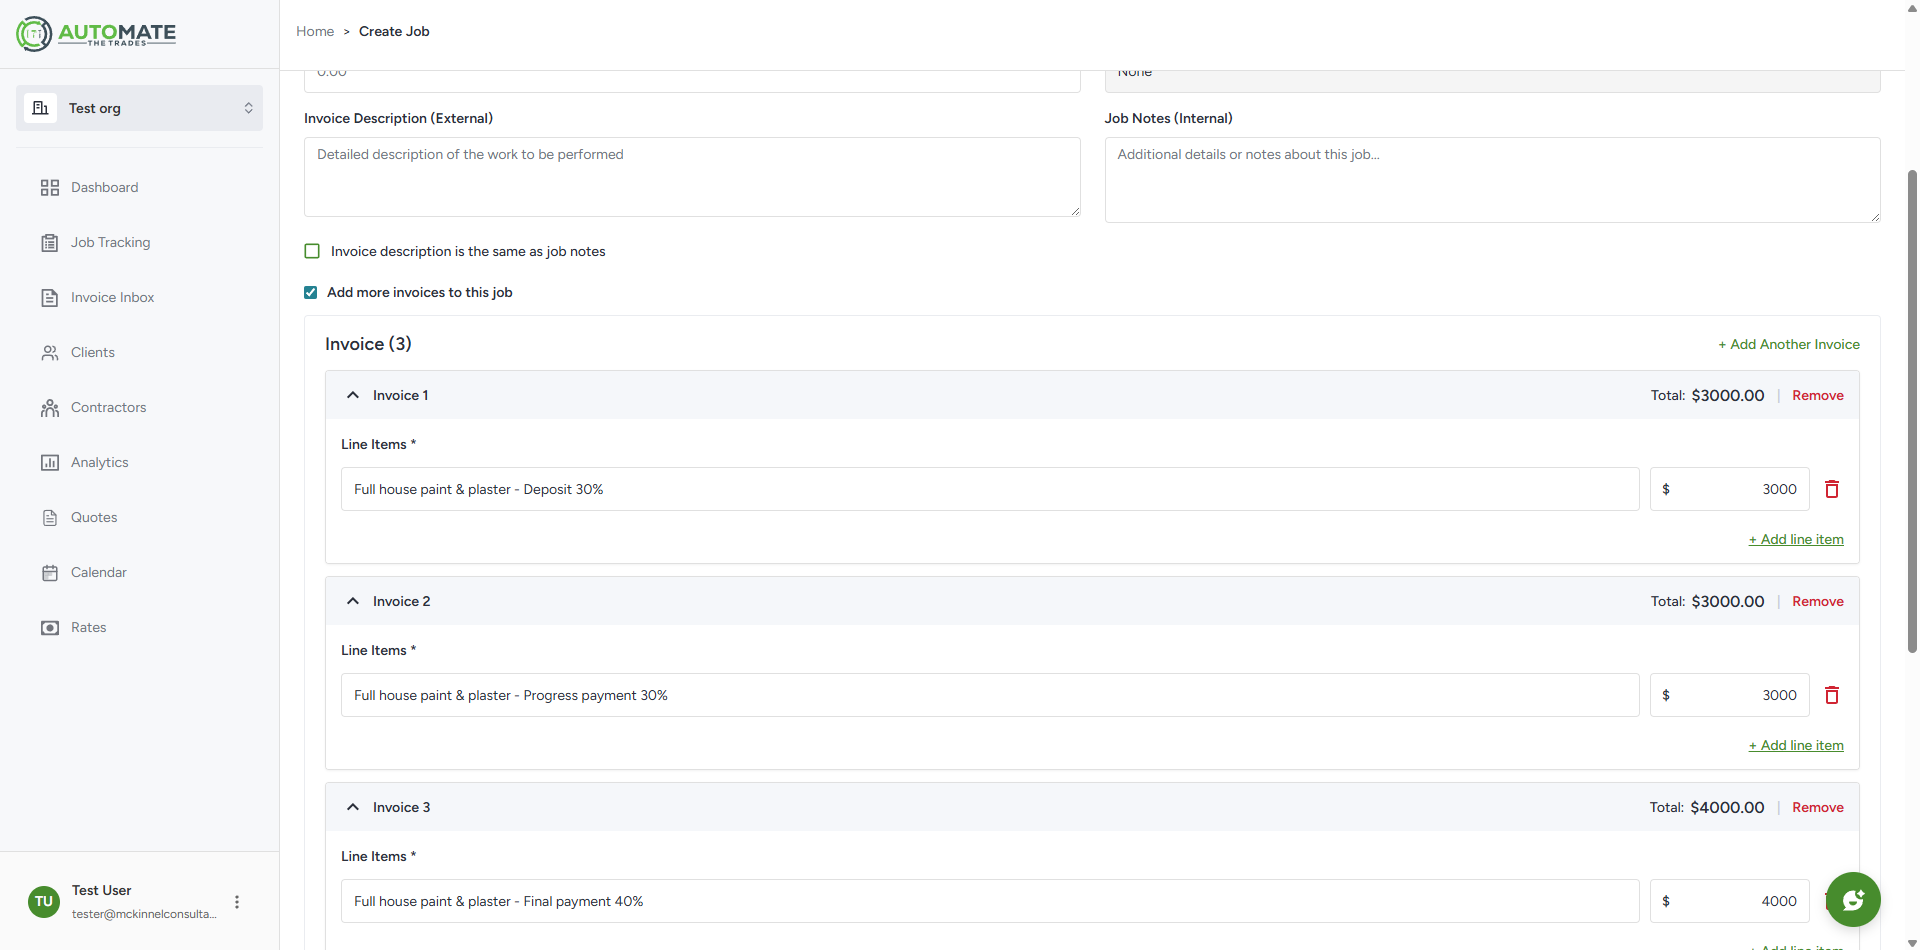Add another invoice to this job
Screen dimensions: 1920x950
click(1789, 343)
